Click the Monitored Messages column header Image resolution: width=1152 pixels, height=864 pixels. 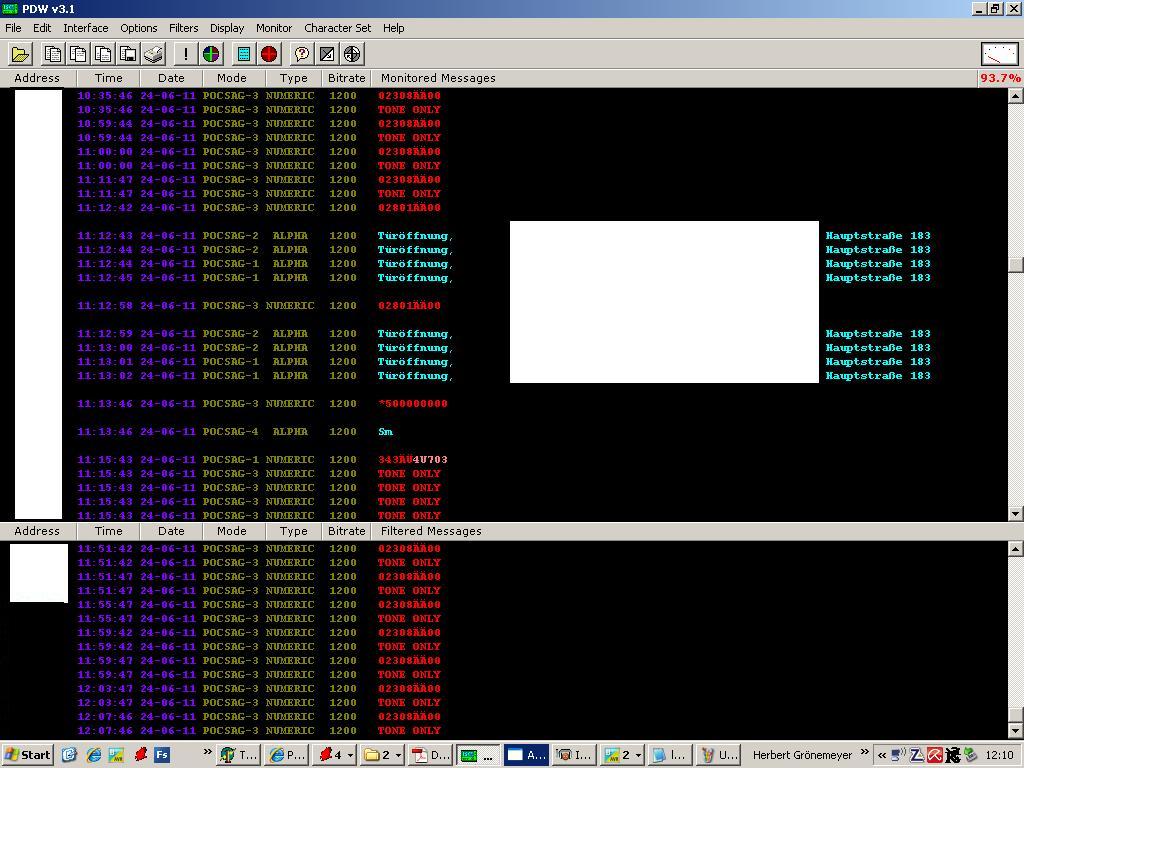pos(438,78)
